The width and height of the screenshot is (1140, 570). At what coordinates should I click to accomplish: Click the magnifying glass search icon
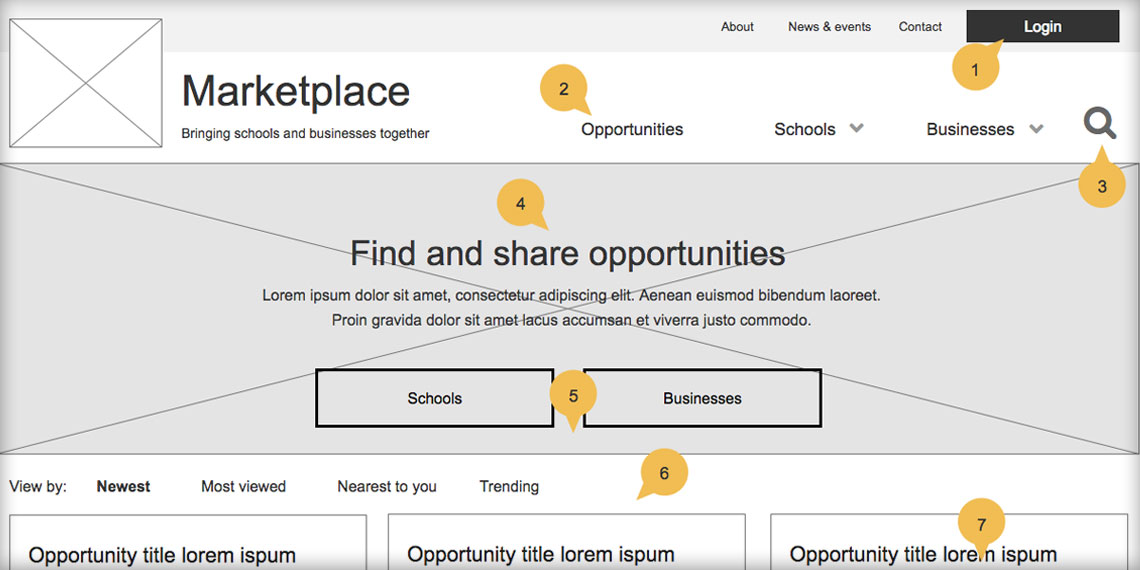point(1099,124)
